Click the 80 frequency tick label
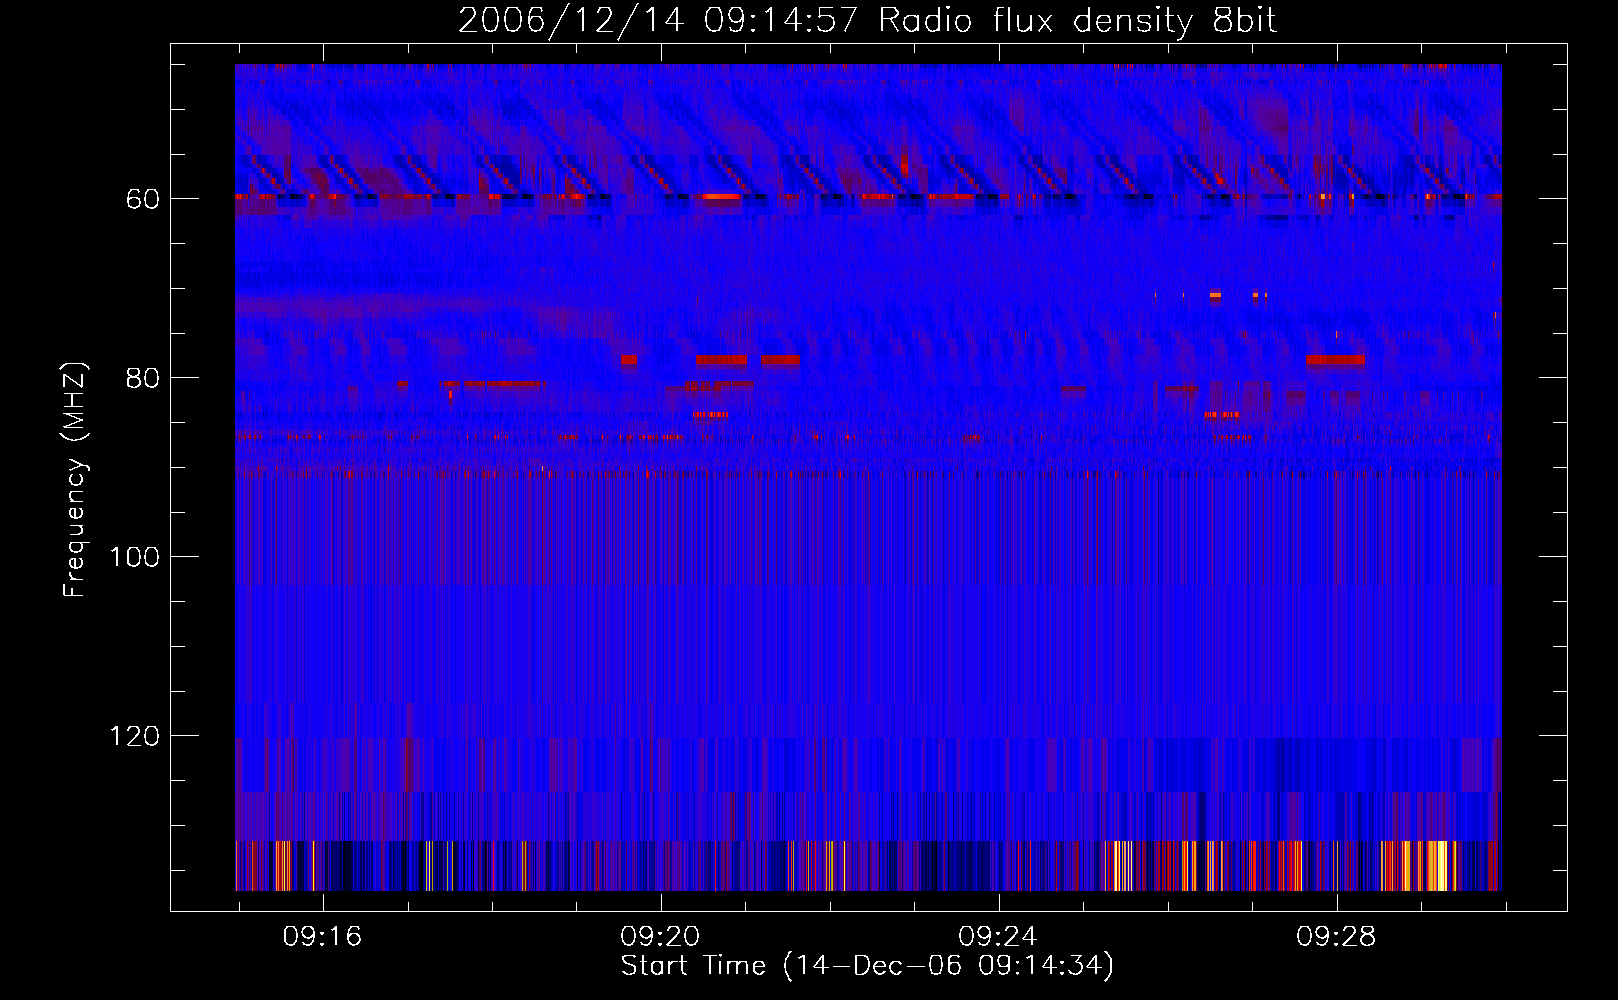The image size is (1618, 1000). click(x=142, y=379)
